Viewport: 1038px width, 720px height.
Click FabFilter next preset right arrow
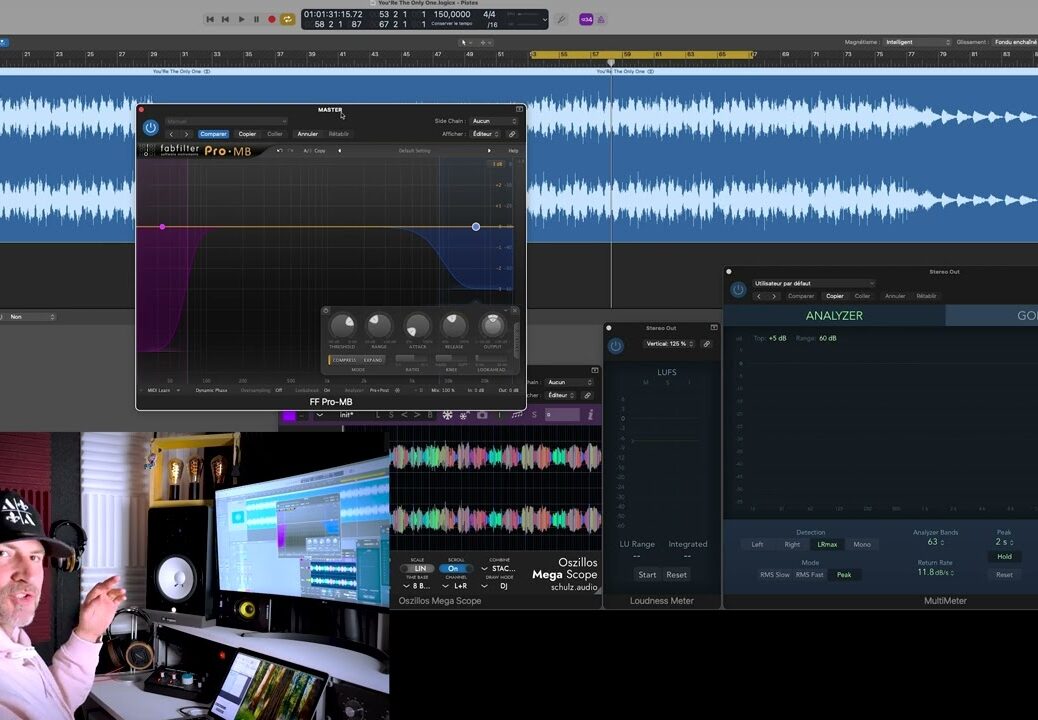click(489, 151)
